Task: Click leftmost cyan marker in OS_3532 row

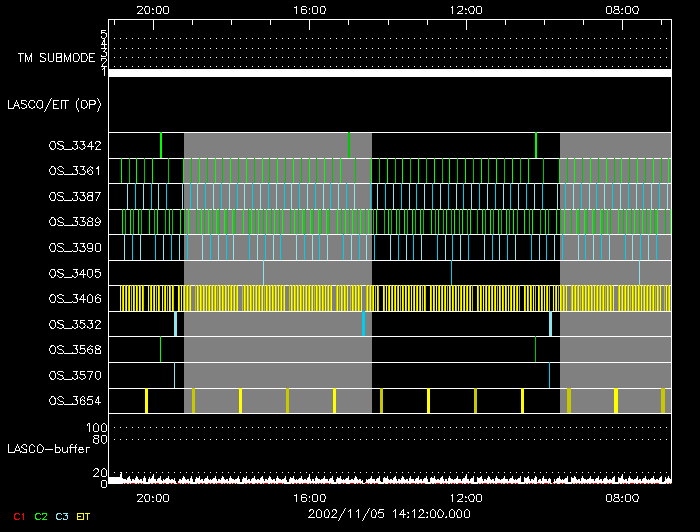Action: coord(175,324)
